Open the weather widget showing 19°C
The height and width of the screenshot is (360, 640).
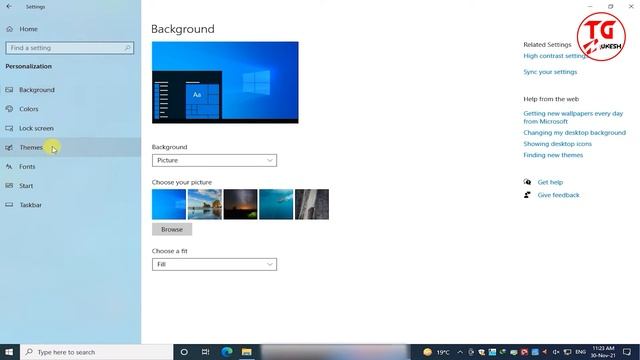(436, 352)
